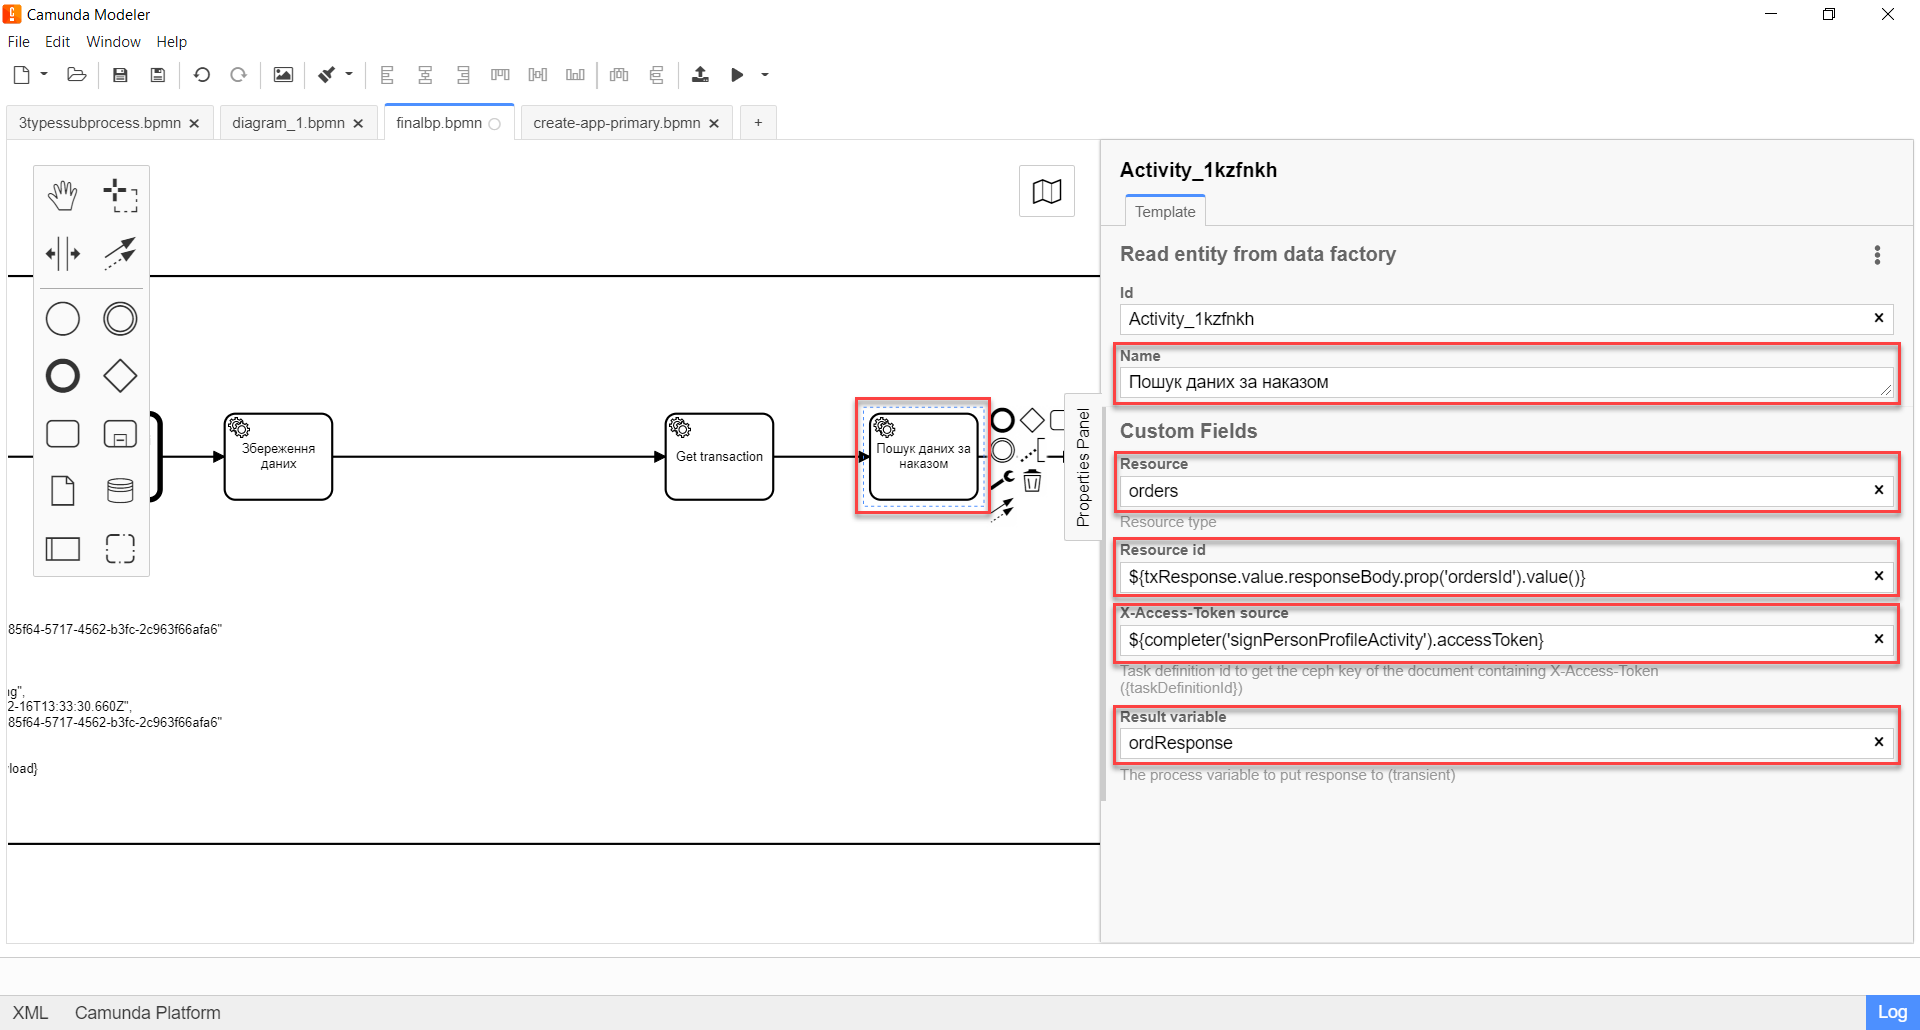1920x1030 pixels.
Task: Expand the new file dropdown arrow
Action: pyautogui.click(x=44, y=74)
